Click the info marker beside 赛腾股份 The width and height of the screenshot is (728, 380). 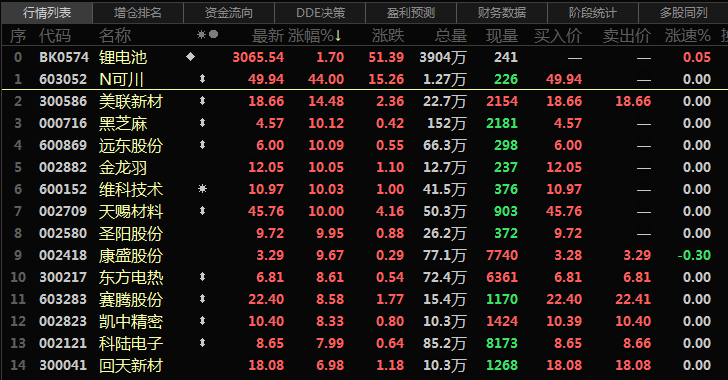pos(202,299)
